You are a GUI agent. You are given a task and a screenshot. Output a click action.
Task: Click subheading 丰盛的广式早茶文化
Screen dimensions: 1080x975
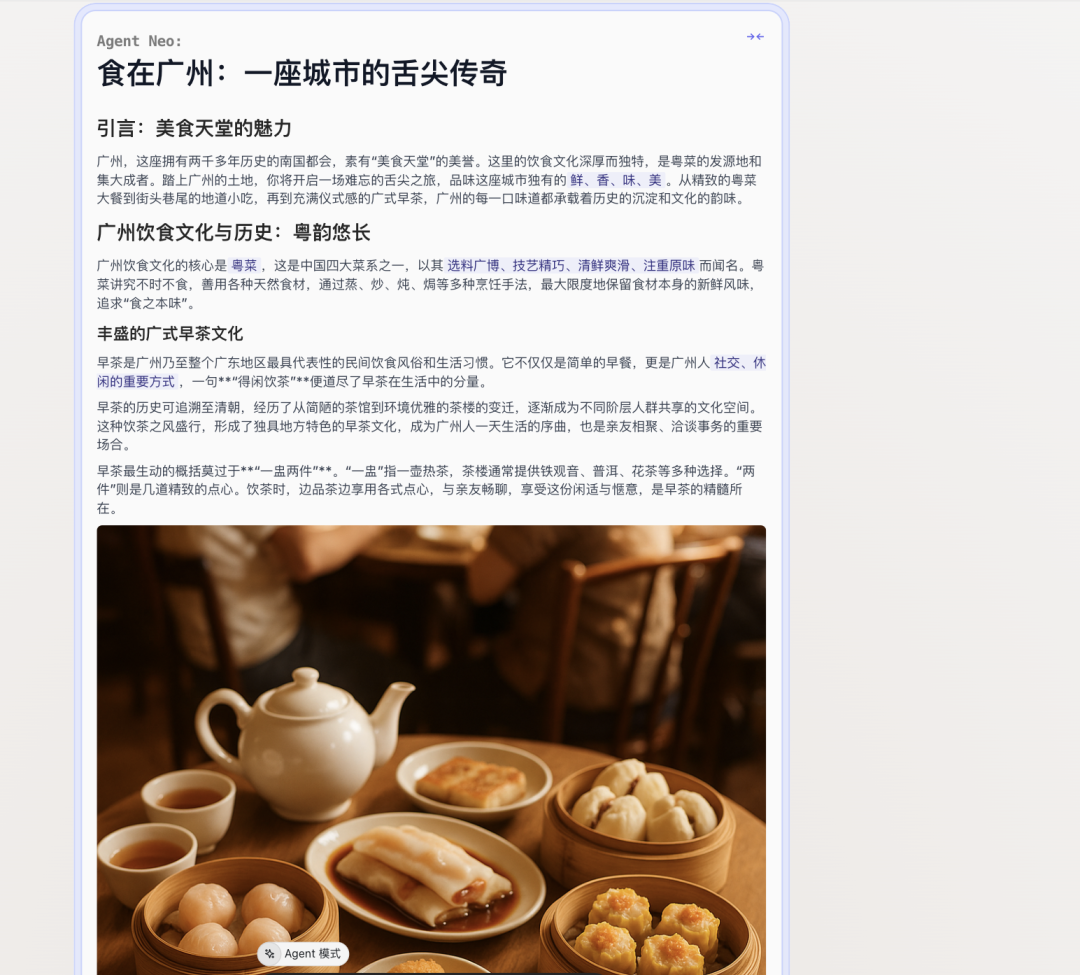(170, 334)
